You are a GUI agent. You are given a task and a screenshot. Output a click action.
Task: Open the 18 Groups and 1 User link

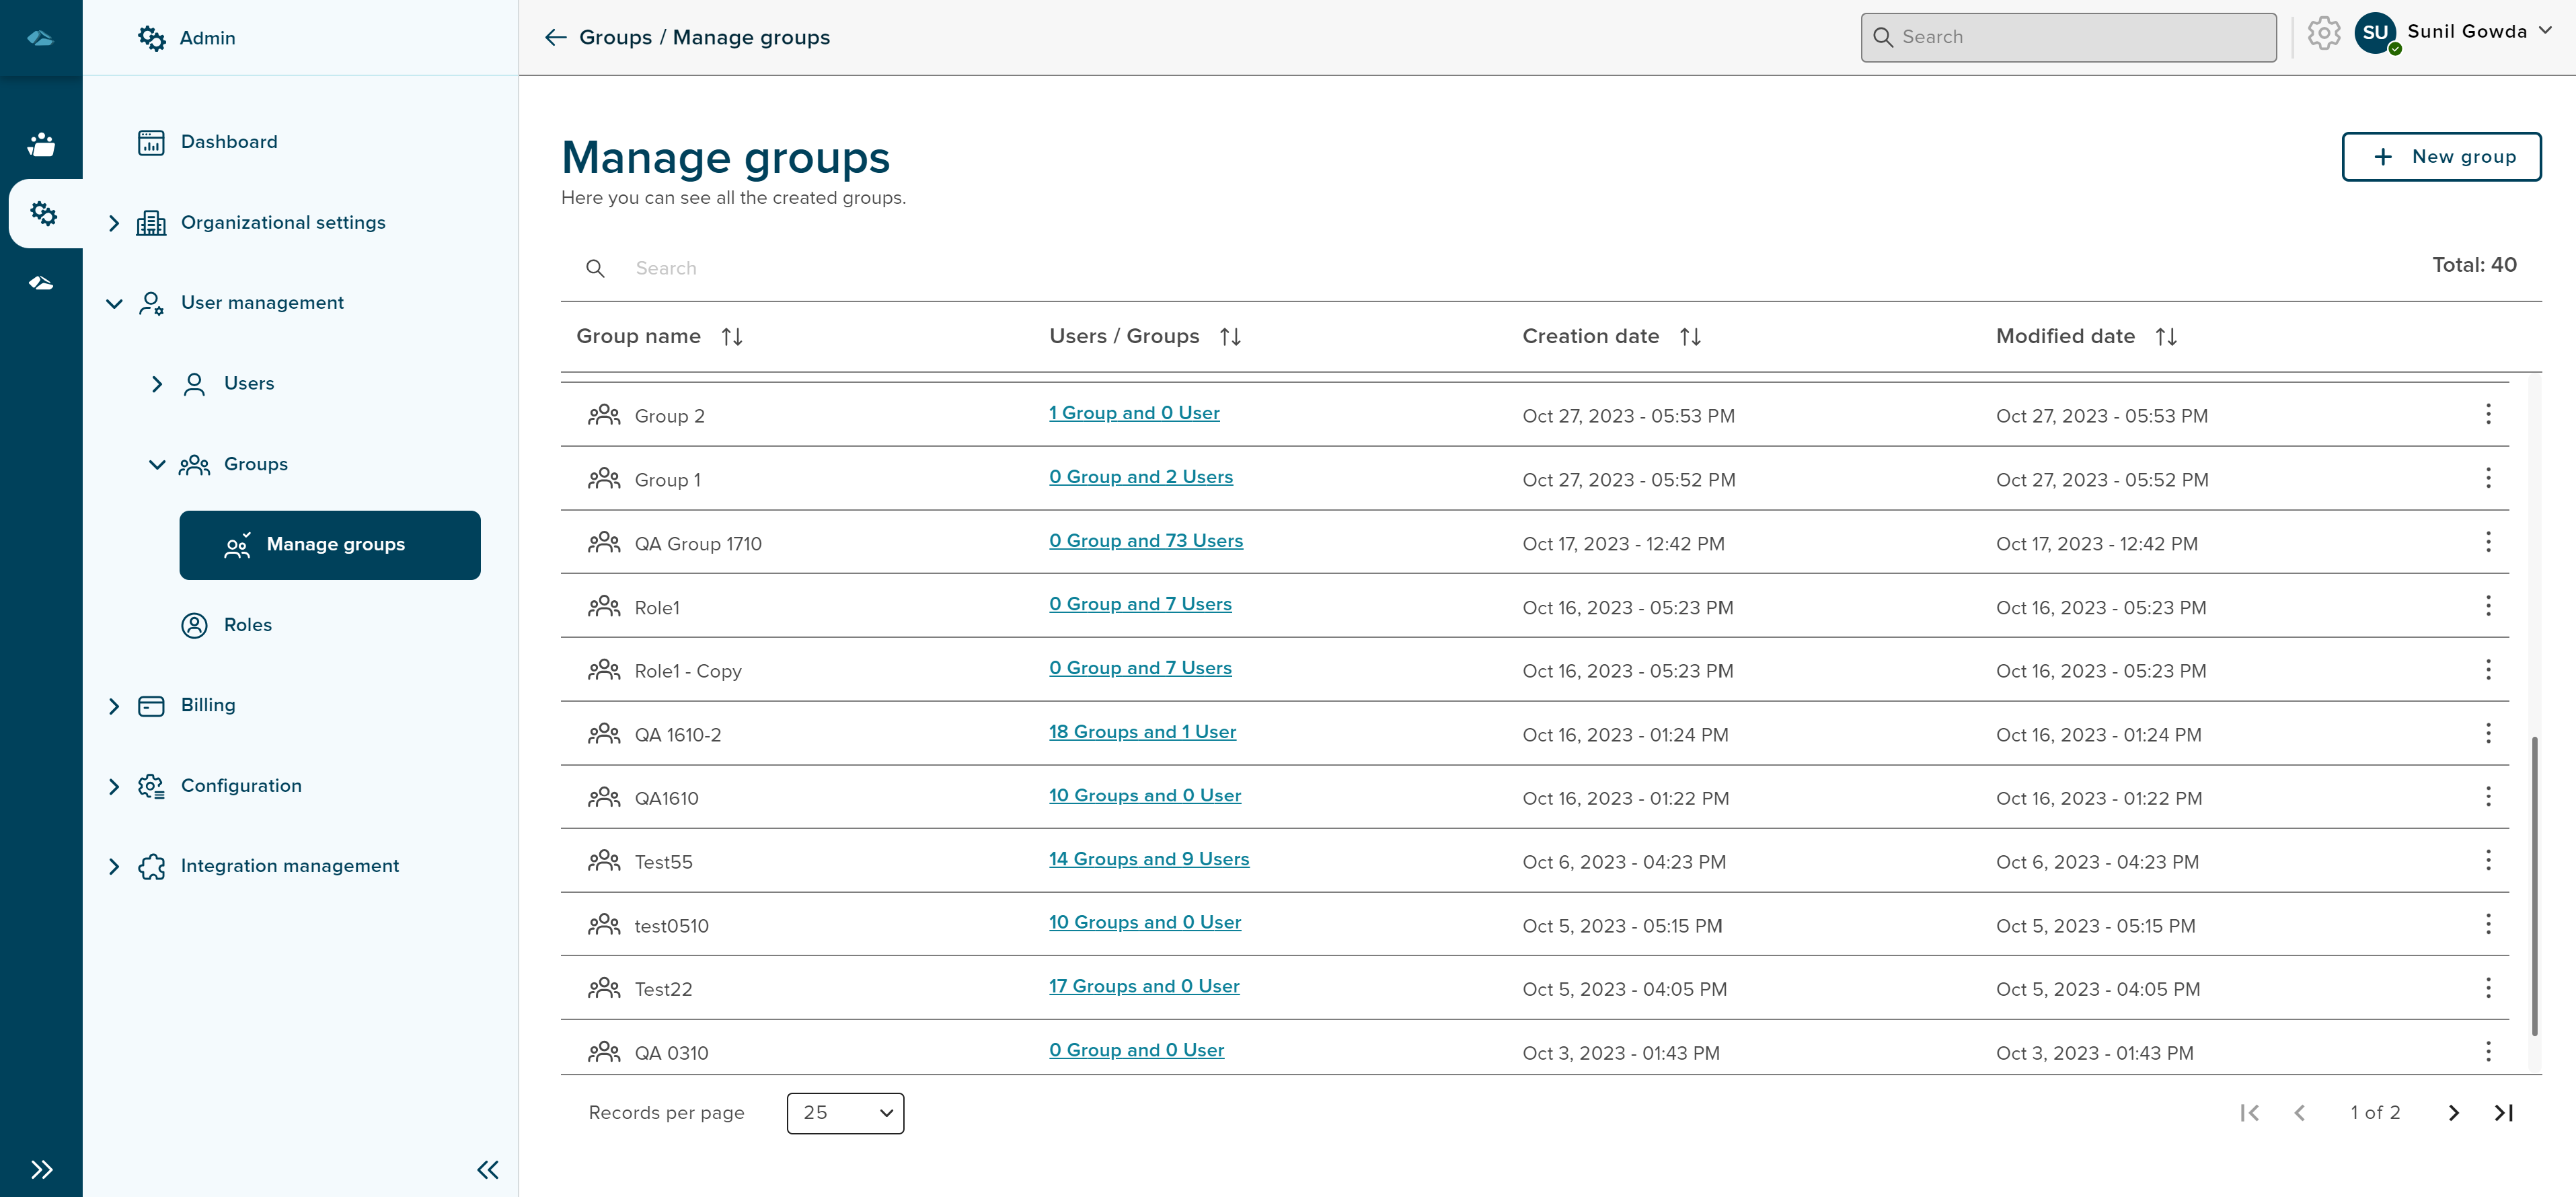point(1142,731)
